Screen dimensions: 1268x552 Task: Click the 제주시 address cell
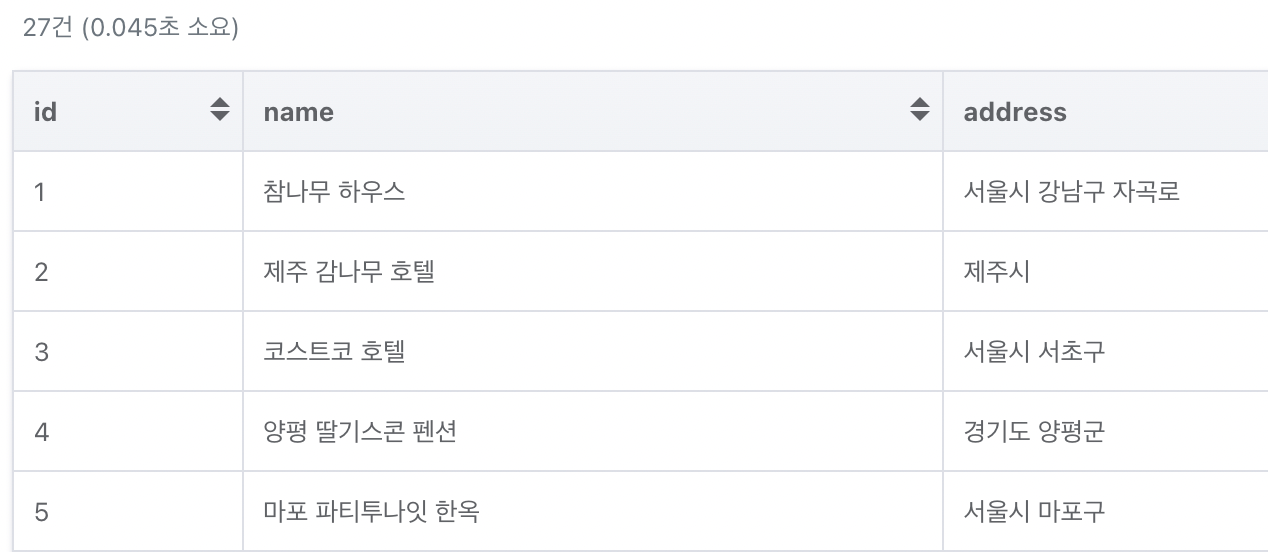click(x=1106, y=271)
